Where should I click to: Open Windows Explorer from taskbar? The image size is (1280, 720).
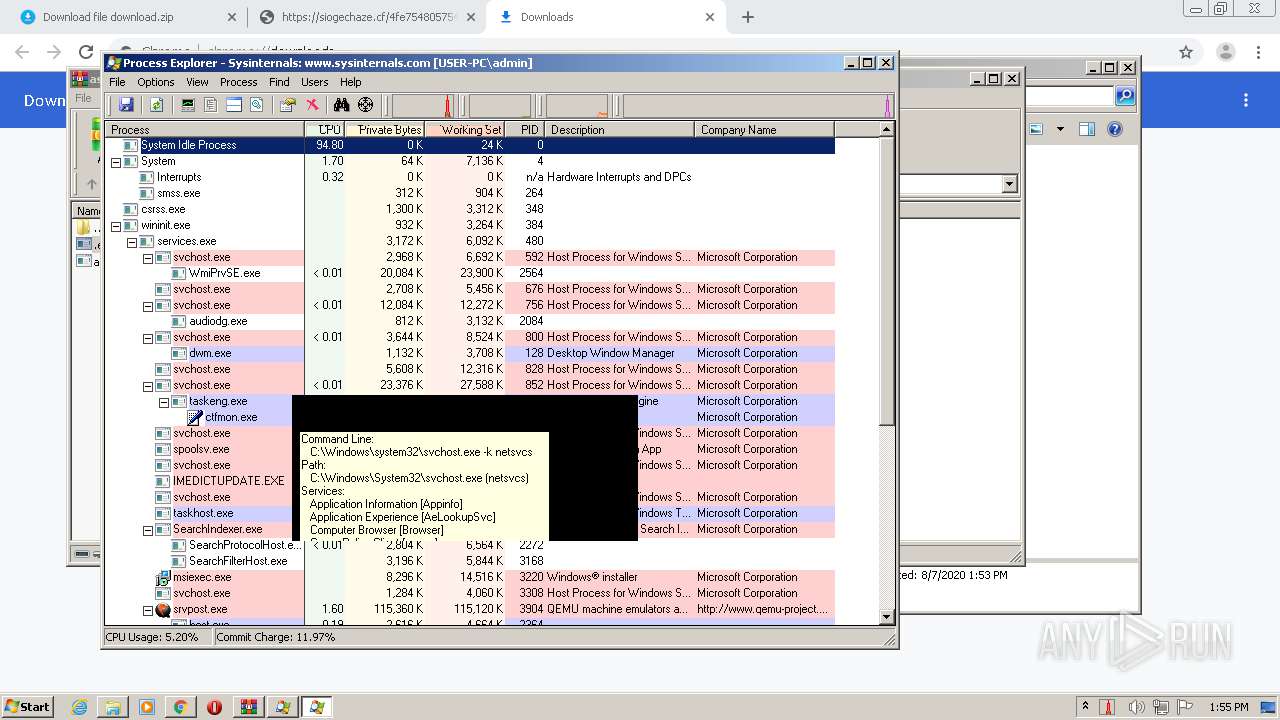coord(113,707)
